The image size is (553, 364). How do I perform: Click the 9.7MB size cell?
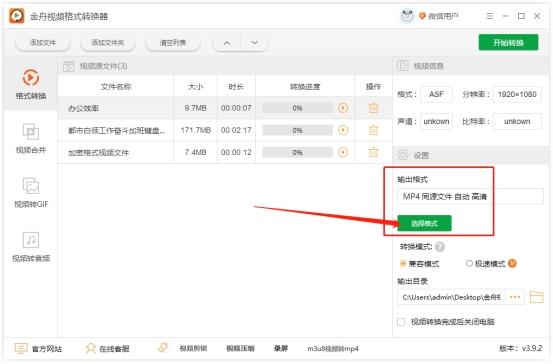(x=195, y=108)
